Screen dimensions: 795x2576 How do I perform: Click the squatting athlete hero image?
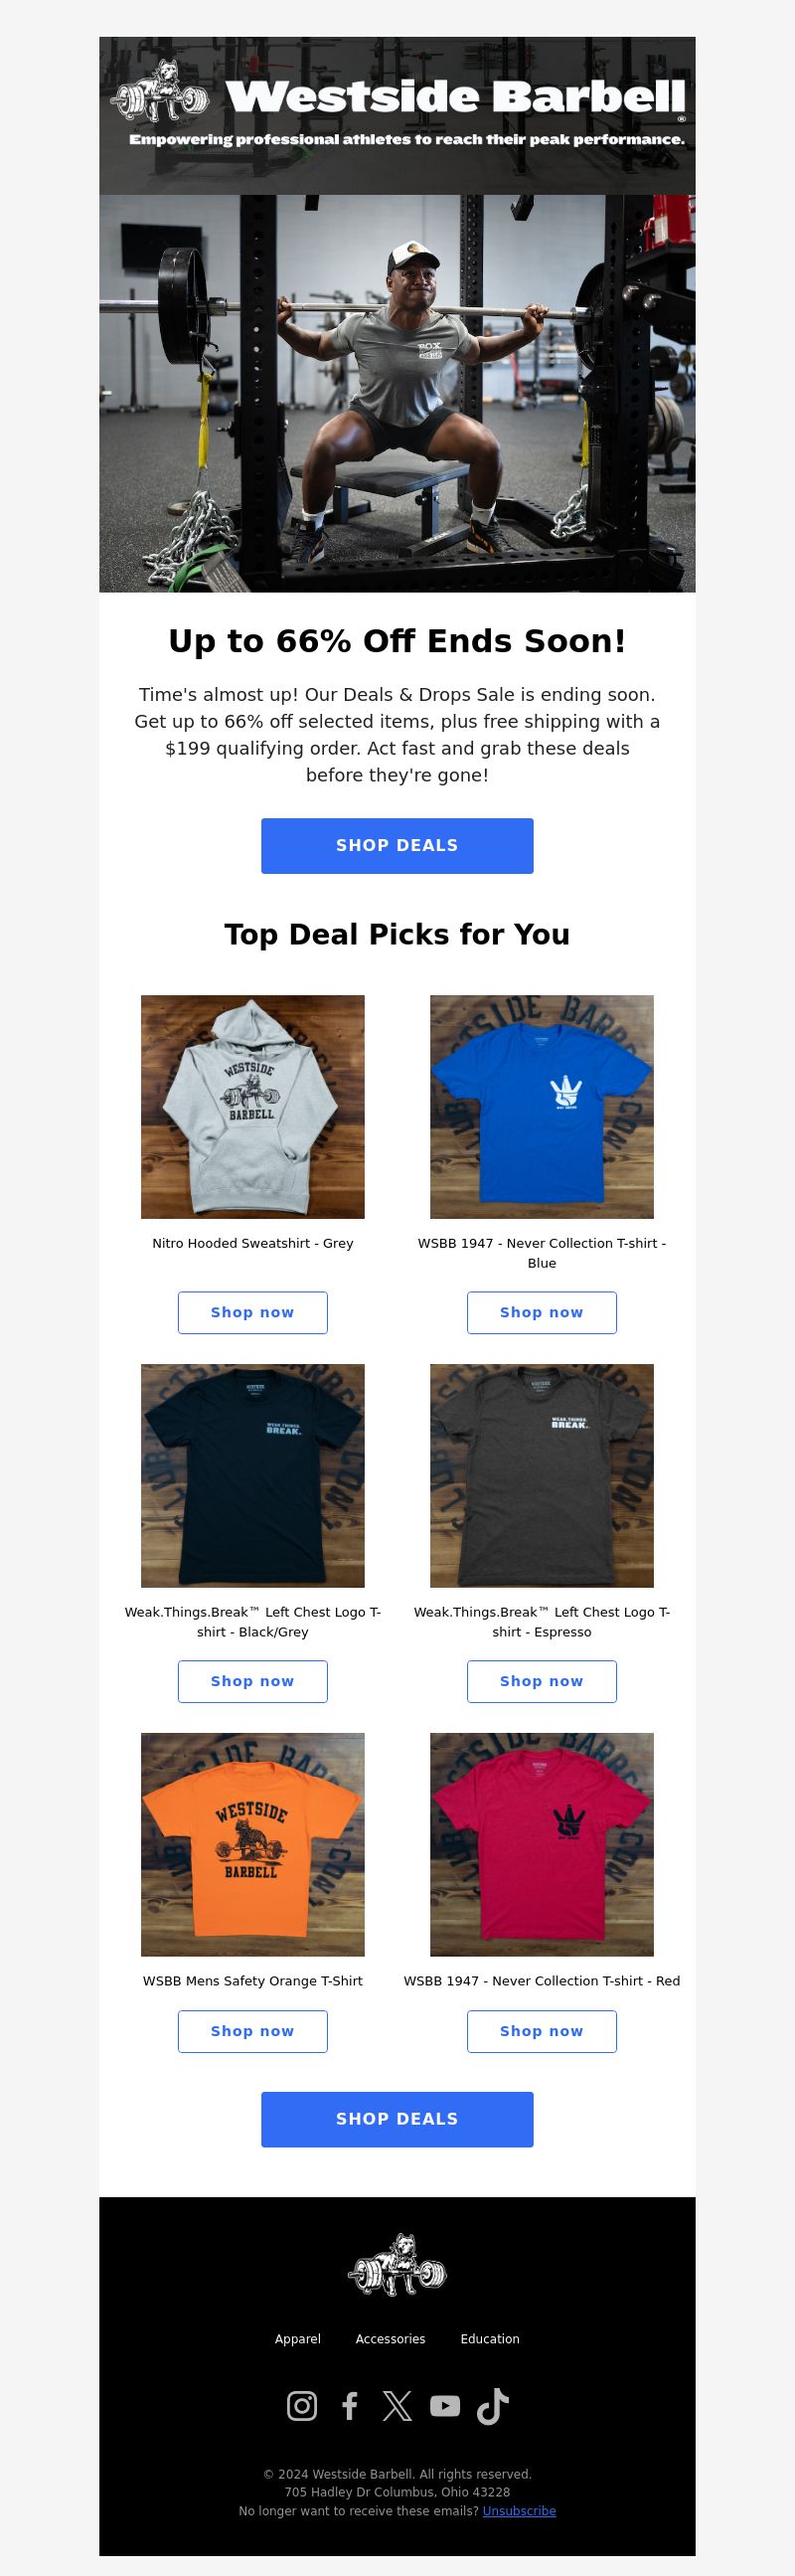(x=398, y=393)
